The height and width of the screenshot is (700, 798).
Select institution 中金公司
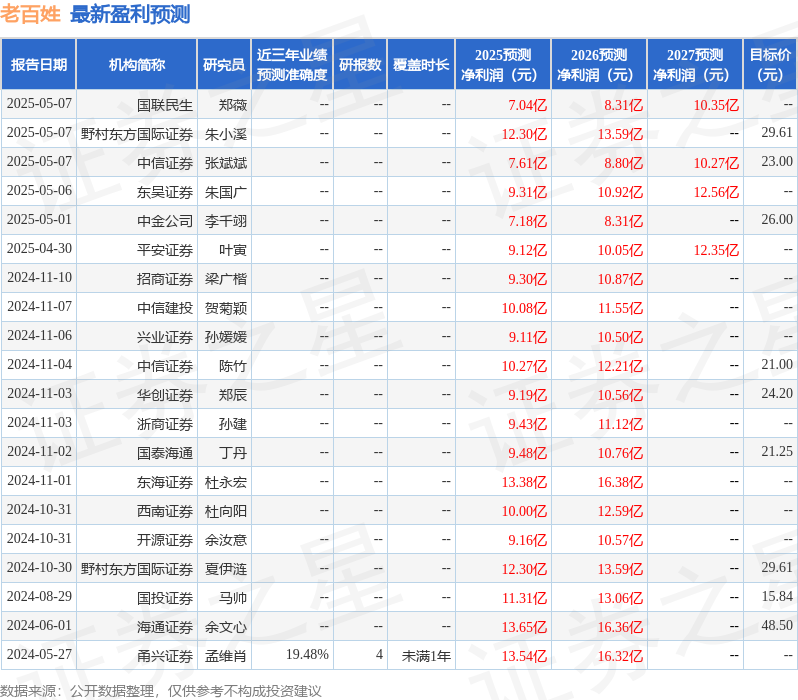click(x=165, y=221)
